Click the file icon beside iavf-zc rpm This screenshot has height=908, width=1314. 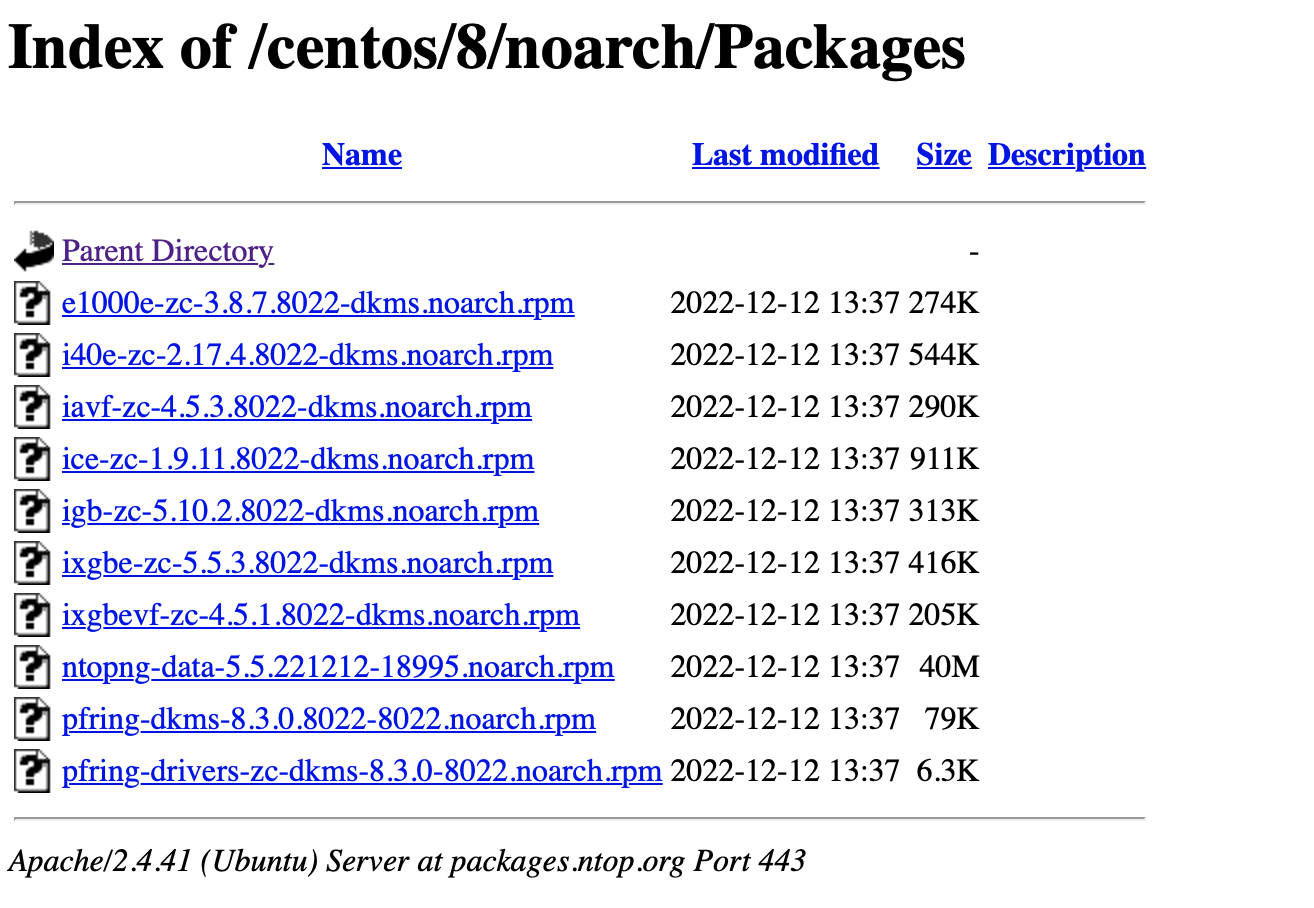tap(31, 407)
